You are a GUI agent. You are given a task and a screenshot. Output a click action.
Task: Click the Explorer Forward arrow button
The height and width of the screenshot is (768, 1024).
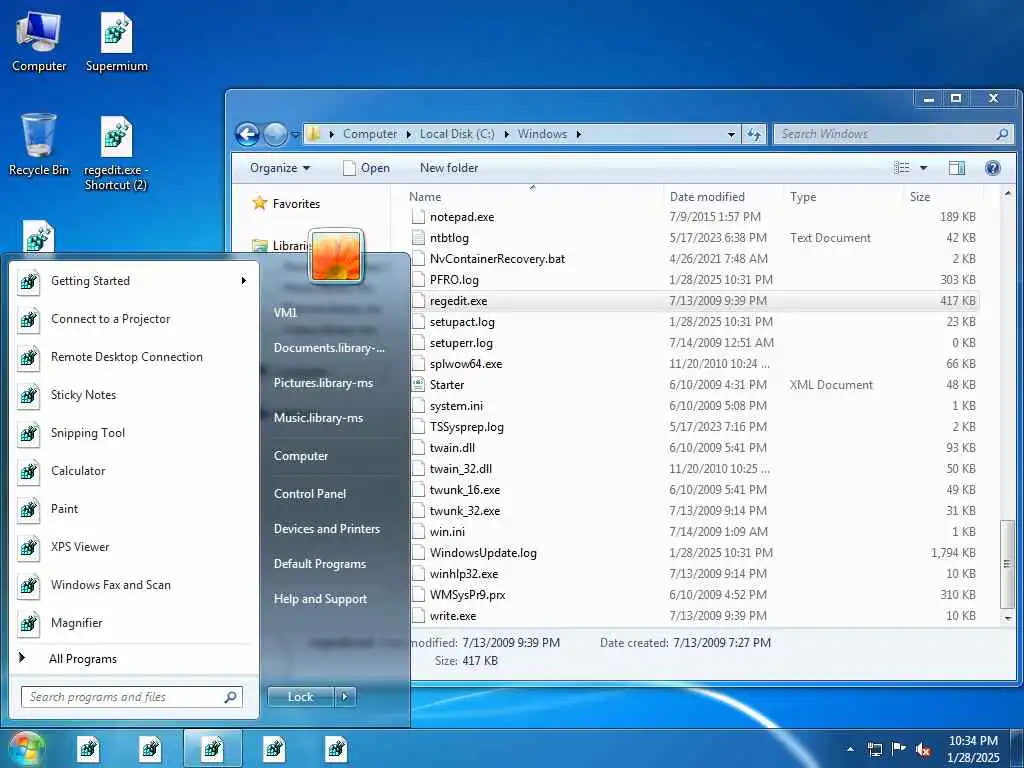point(275,135)
